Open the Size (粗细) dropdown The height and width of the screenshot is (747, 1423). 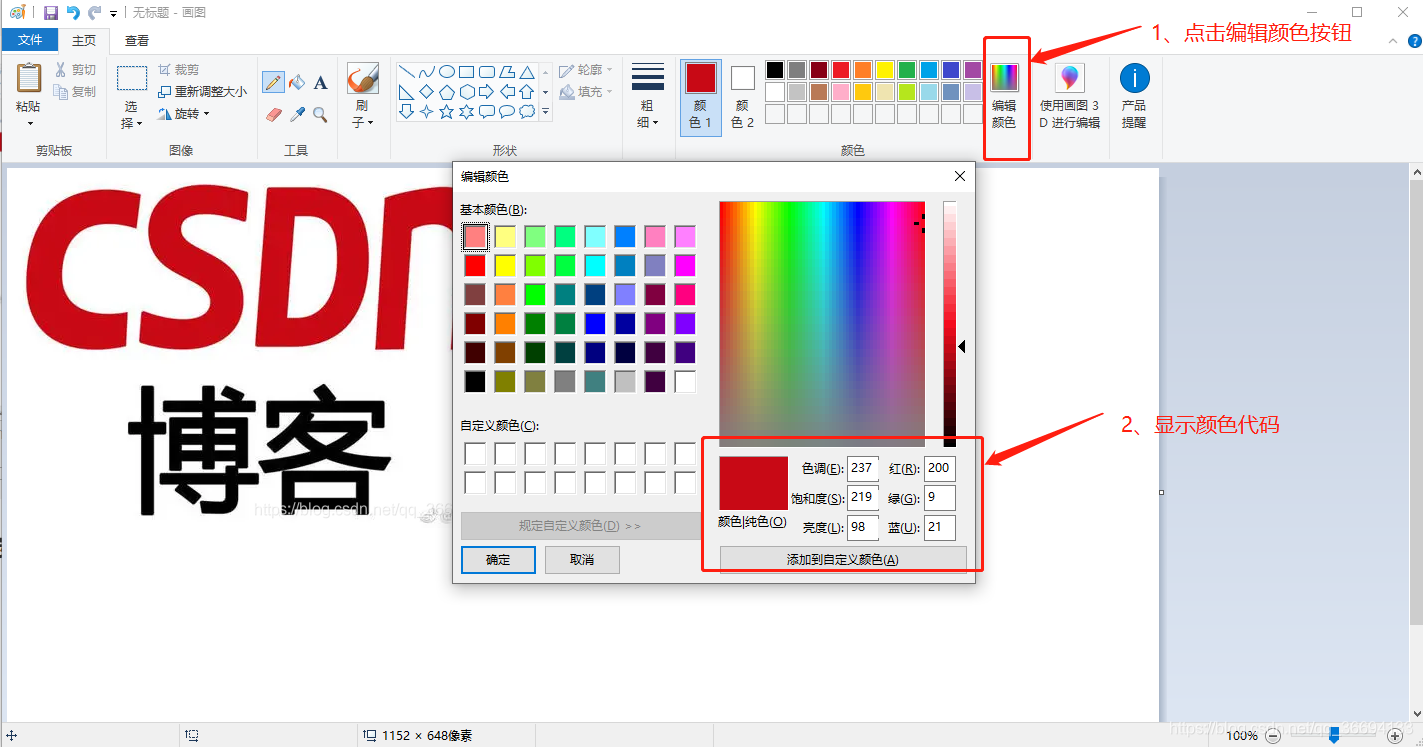click(648, 113)
